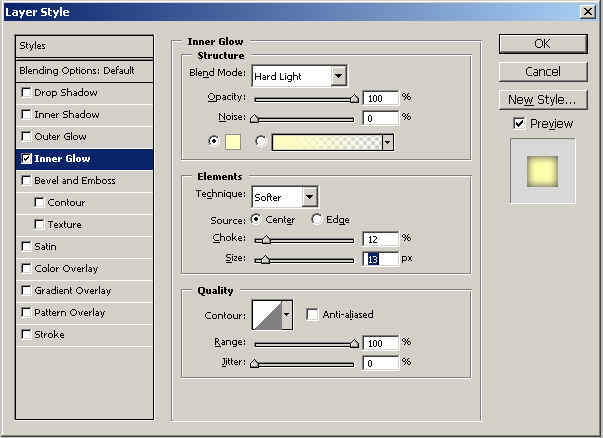Image resolution: width=603 pixels, height=438 pixels.
Task: Uncheck the Preview checkbox
Action: 519,123
